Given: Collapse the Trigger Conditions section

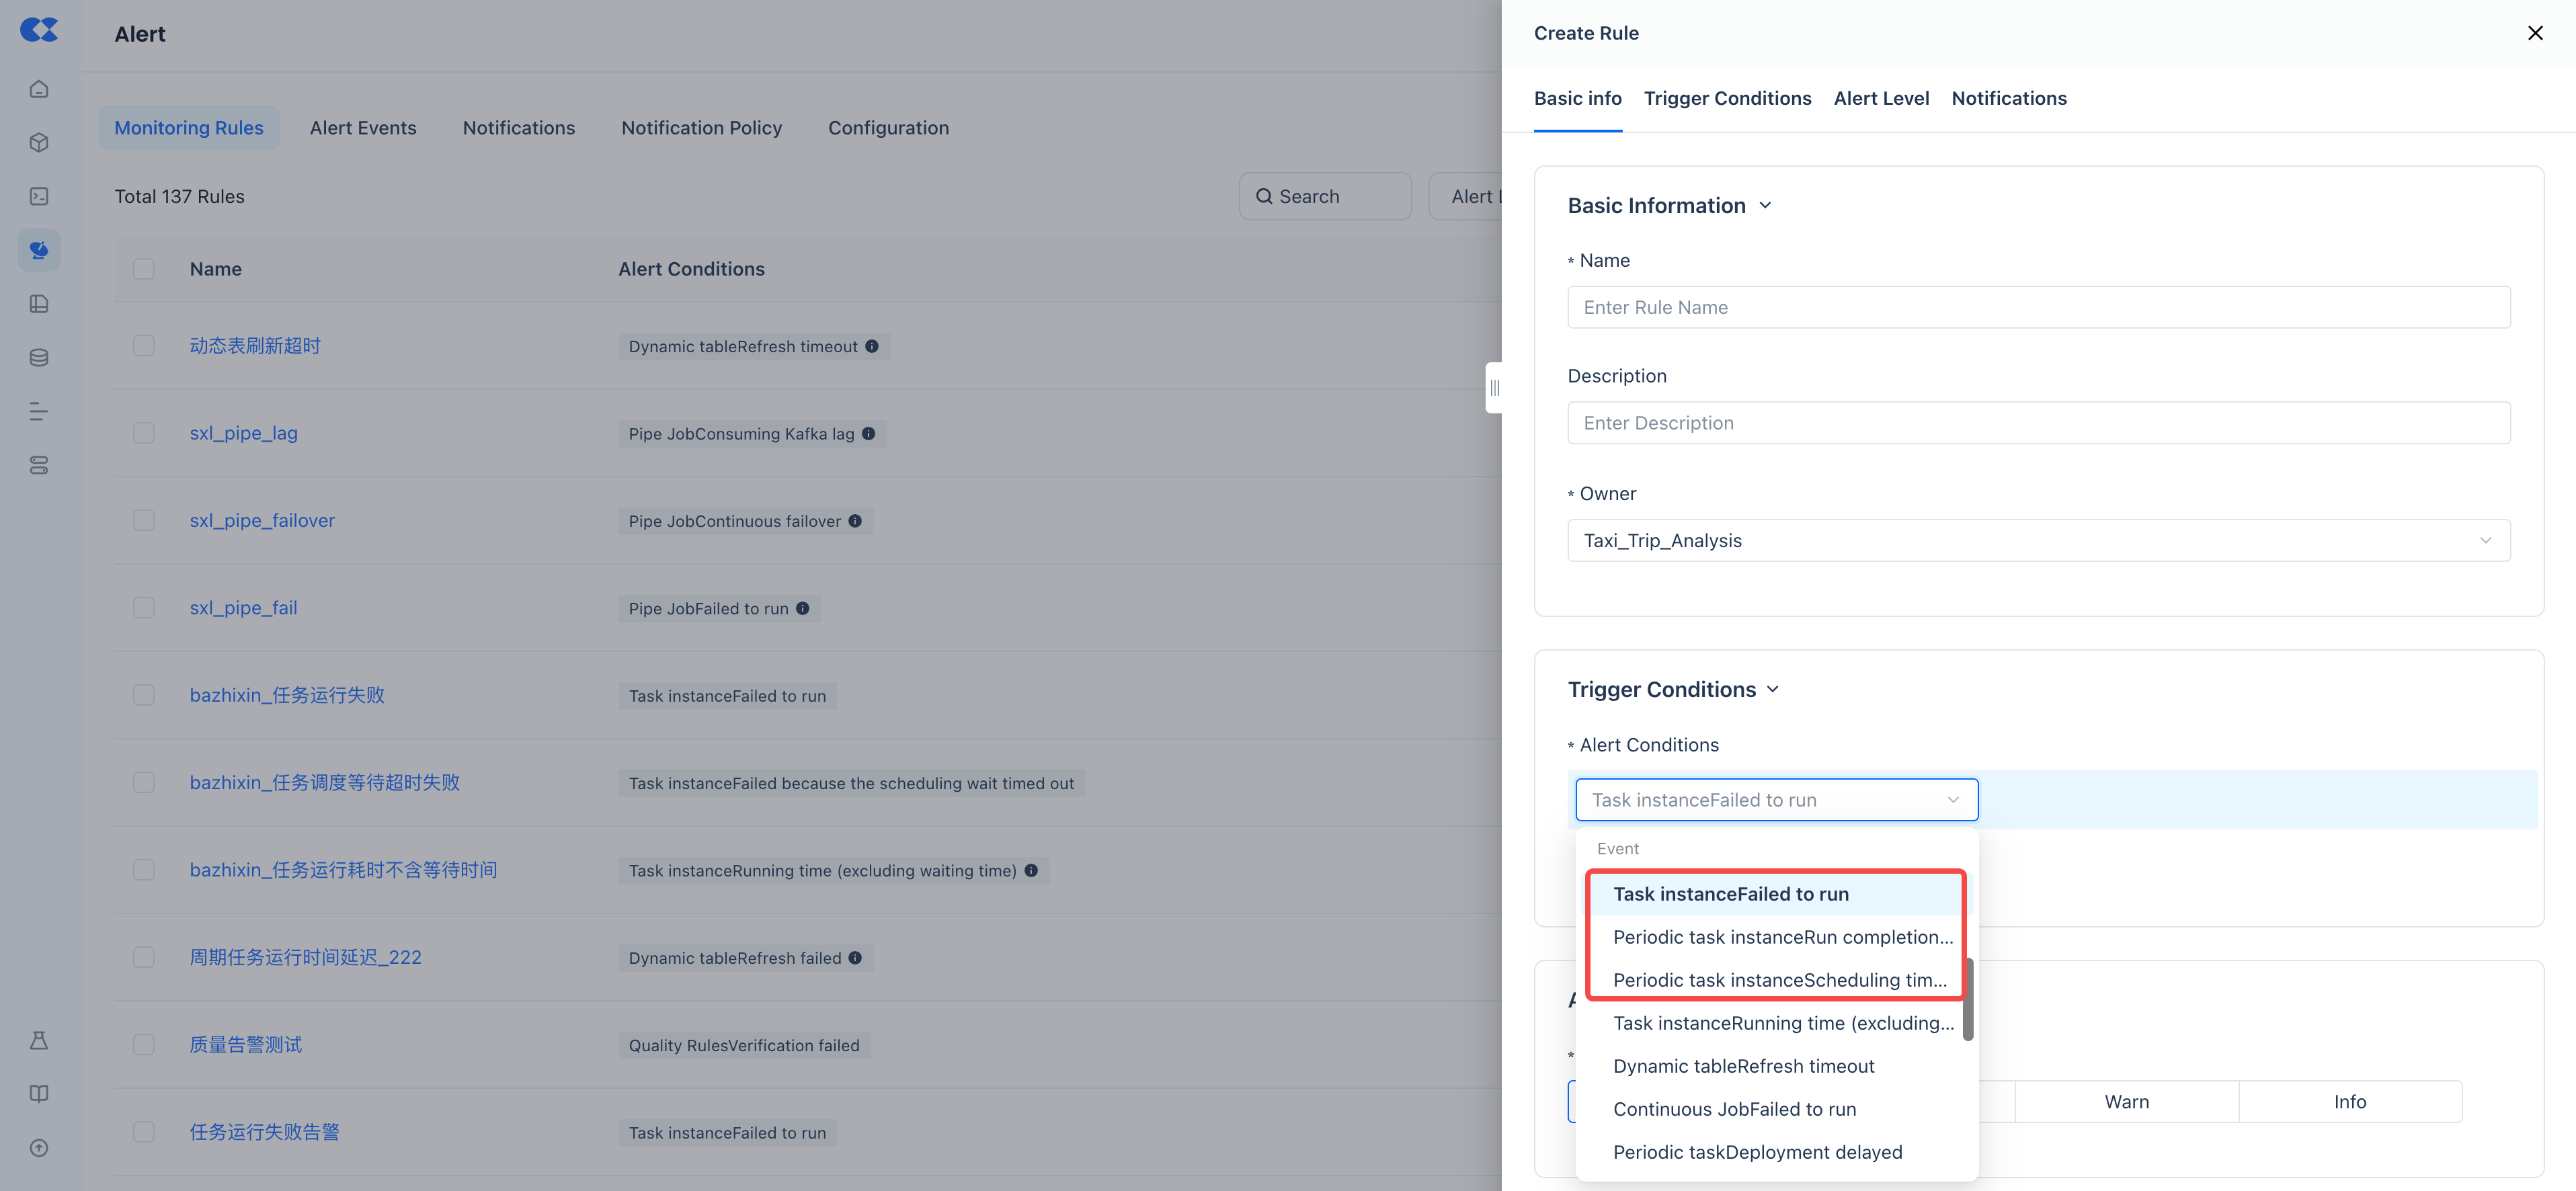Looking at the screenshot, I should (1772, 690).
